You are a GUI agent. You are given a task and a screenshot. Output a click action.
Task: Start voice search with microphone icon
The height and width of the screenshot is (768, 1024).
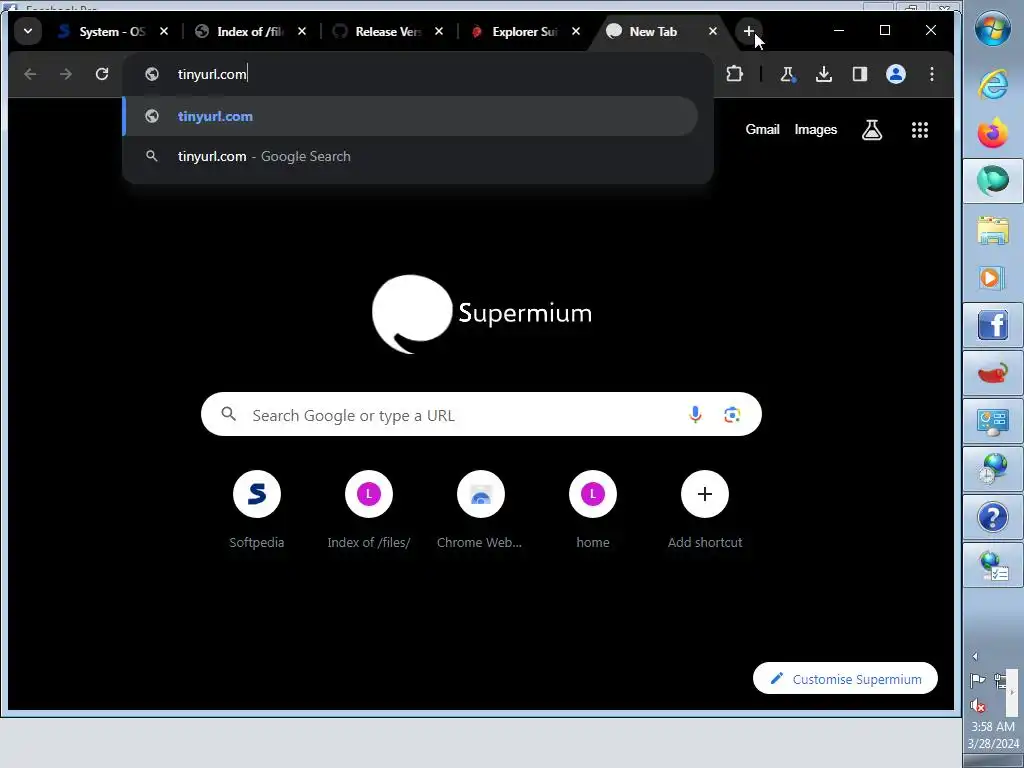(x=695, y=415)
